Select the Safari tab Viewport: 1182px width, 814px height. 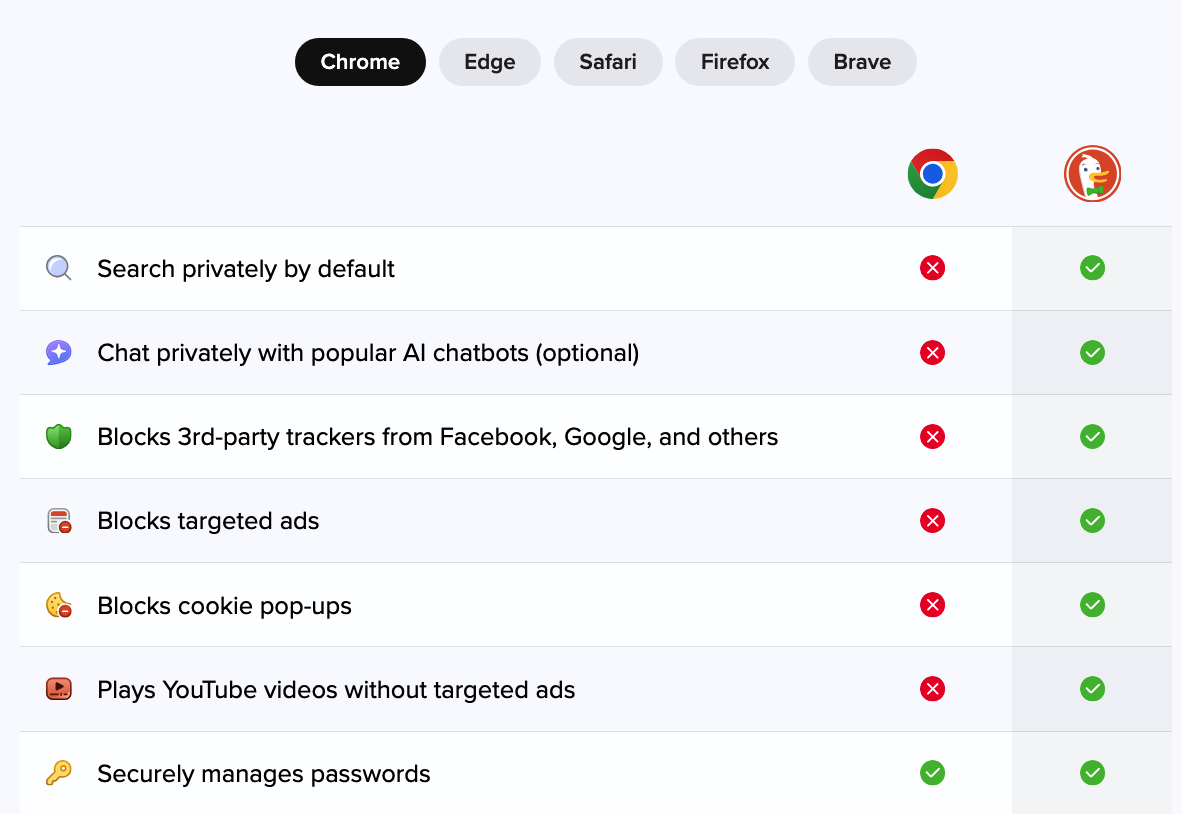(608, 62)
